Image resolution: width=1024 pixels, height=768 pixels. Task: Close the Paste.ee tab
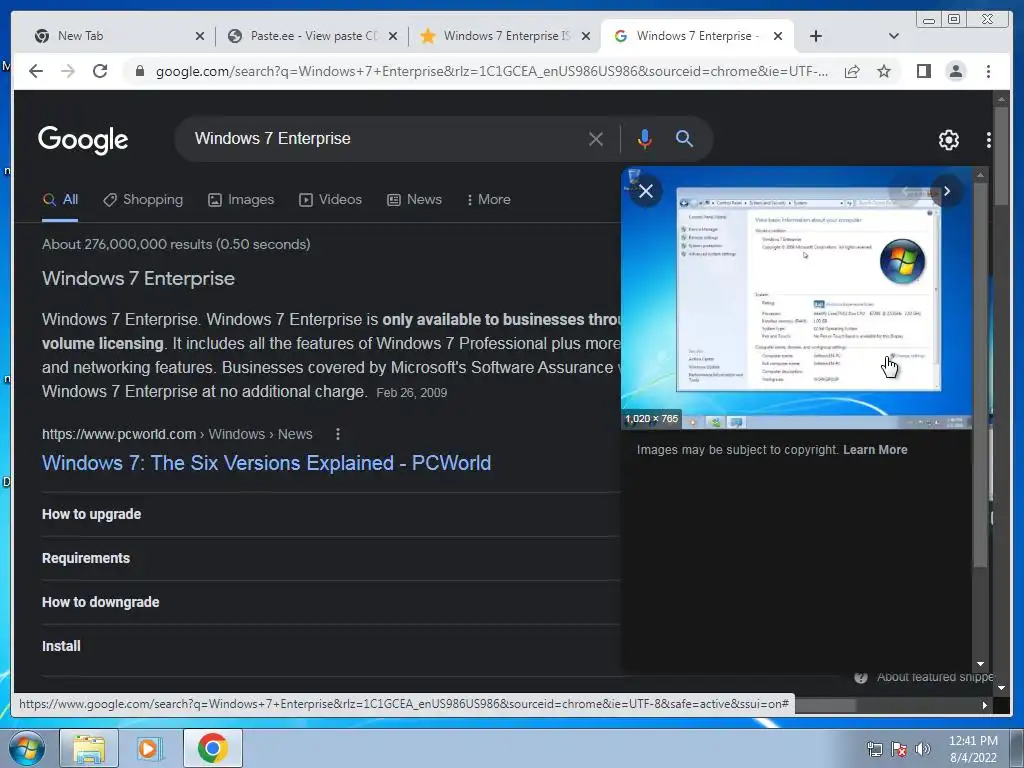[393, 37]
